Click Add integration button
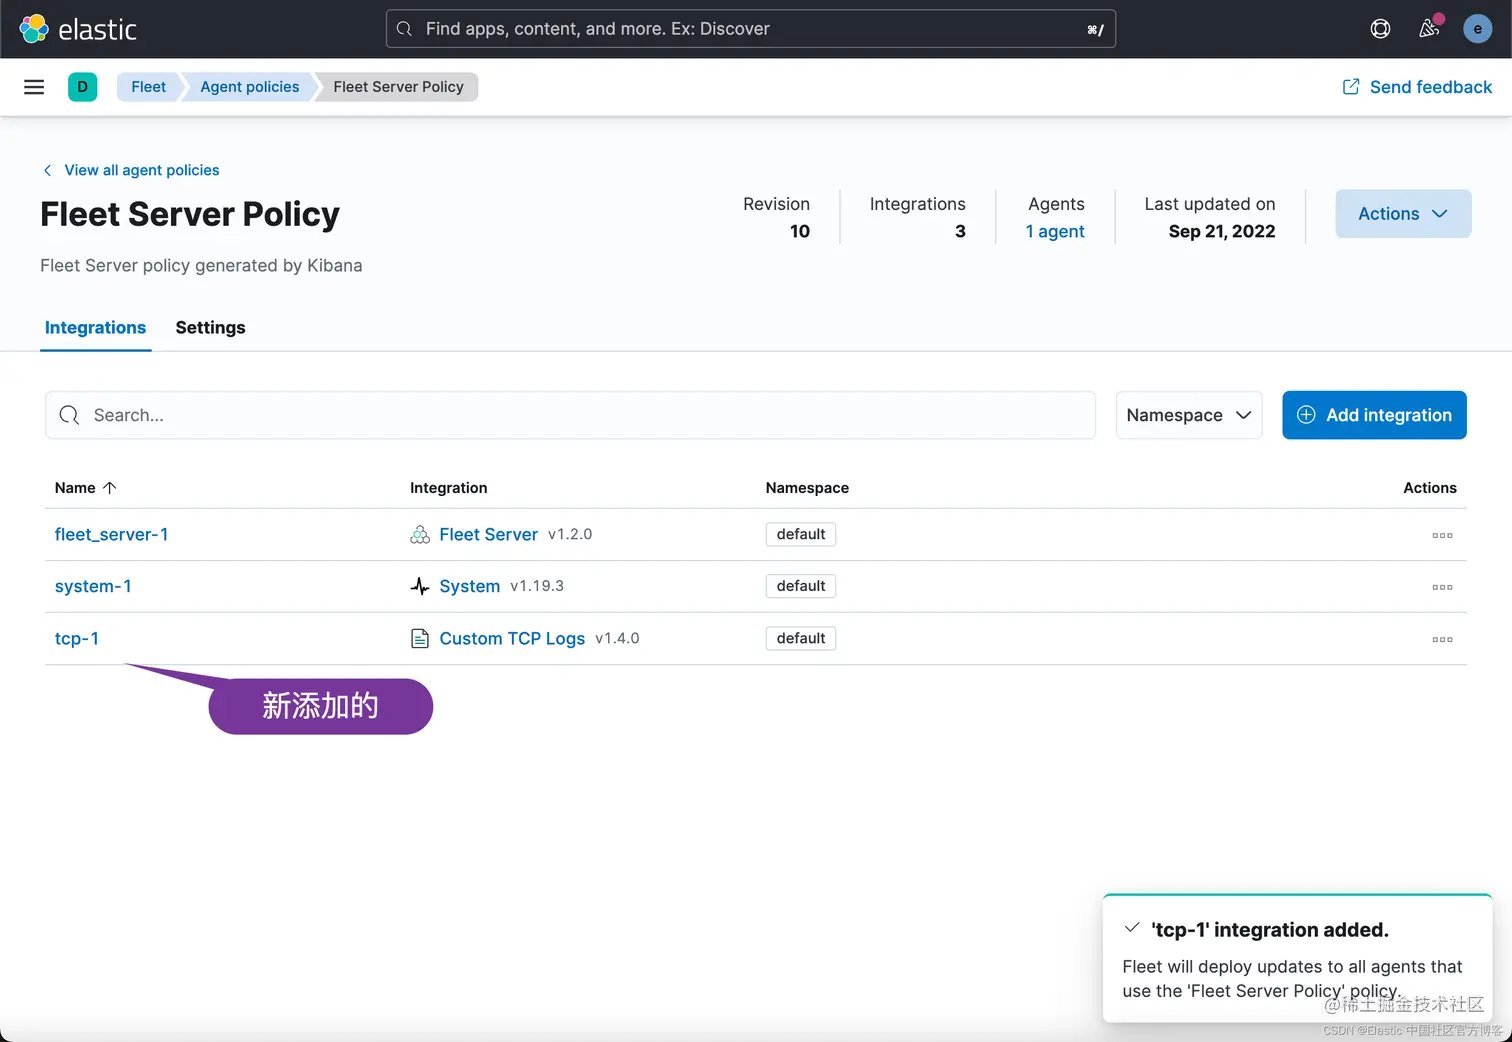 [x=1374, y=415]
